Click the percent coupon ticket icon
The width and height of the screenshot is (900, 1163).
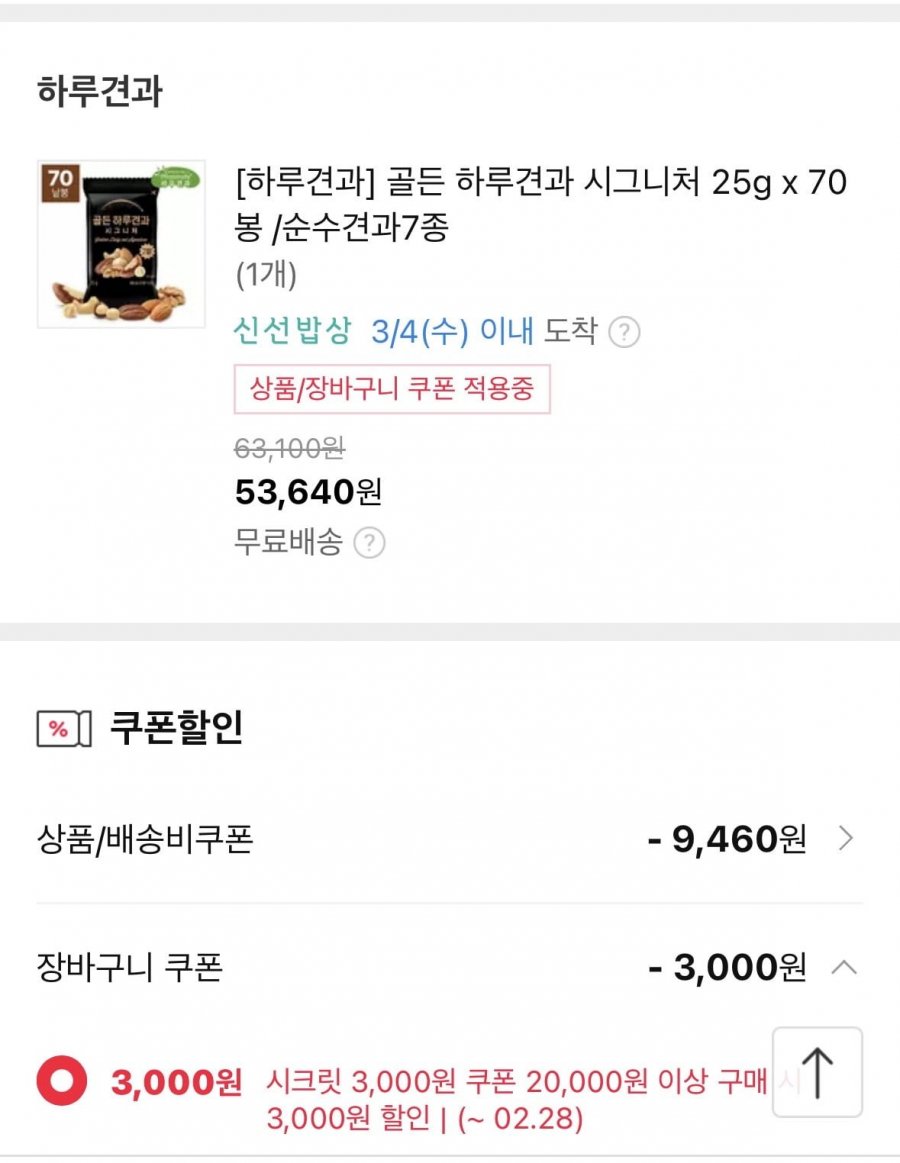[64, 729]
